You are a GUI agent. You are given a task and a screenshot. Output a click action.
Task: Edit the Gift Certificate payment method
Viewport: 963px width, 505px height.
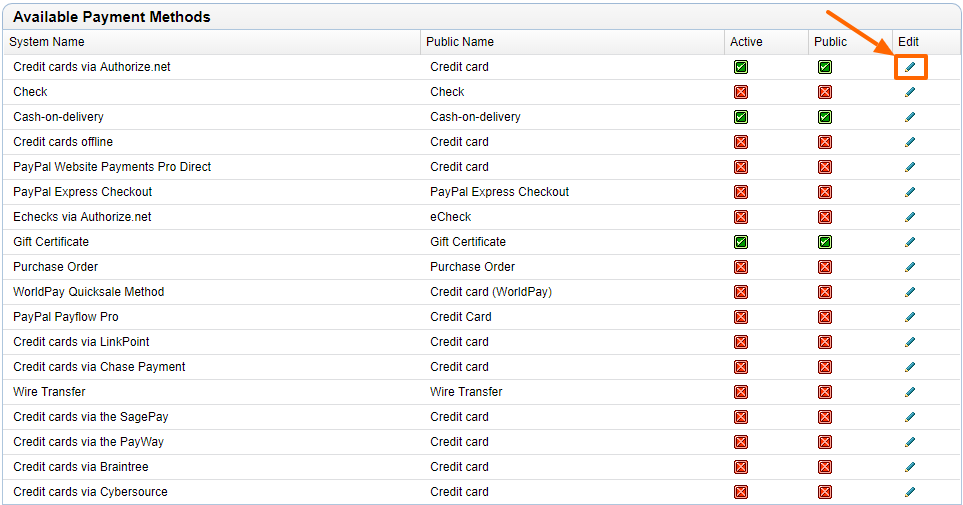910,242
